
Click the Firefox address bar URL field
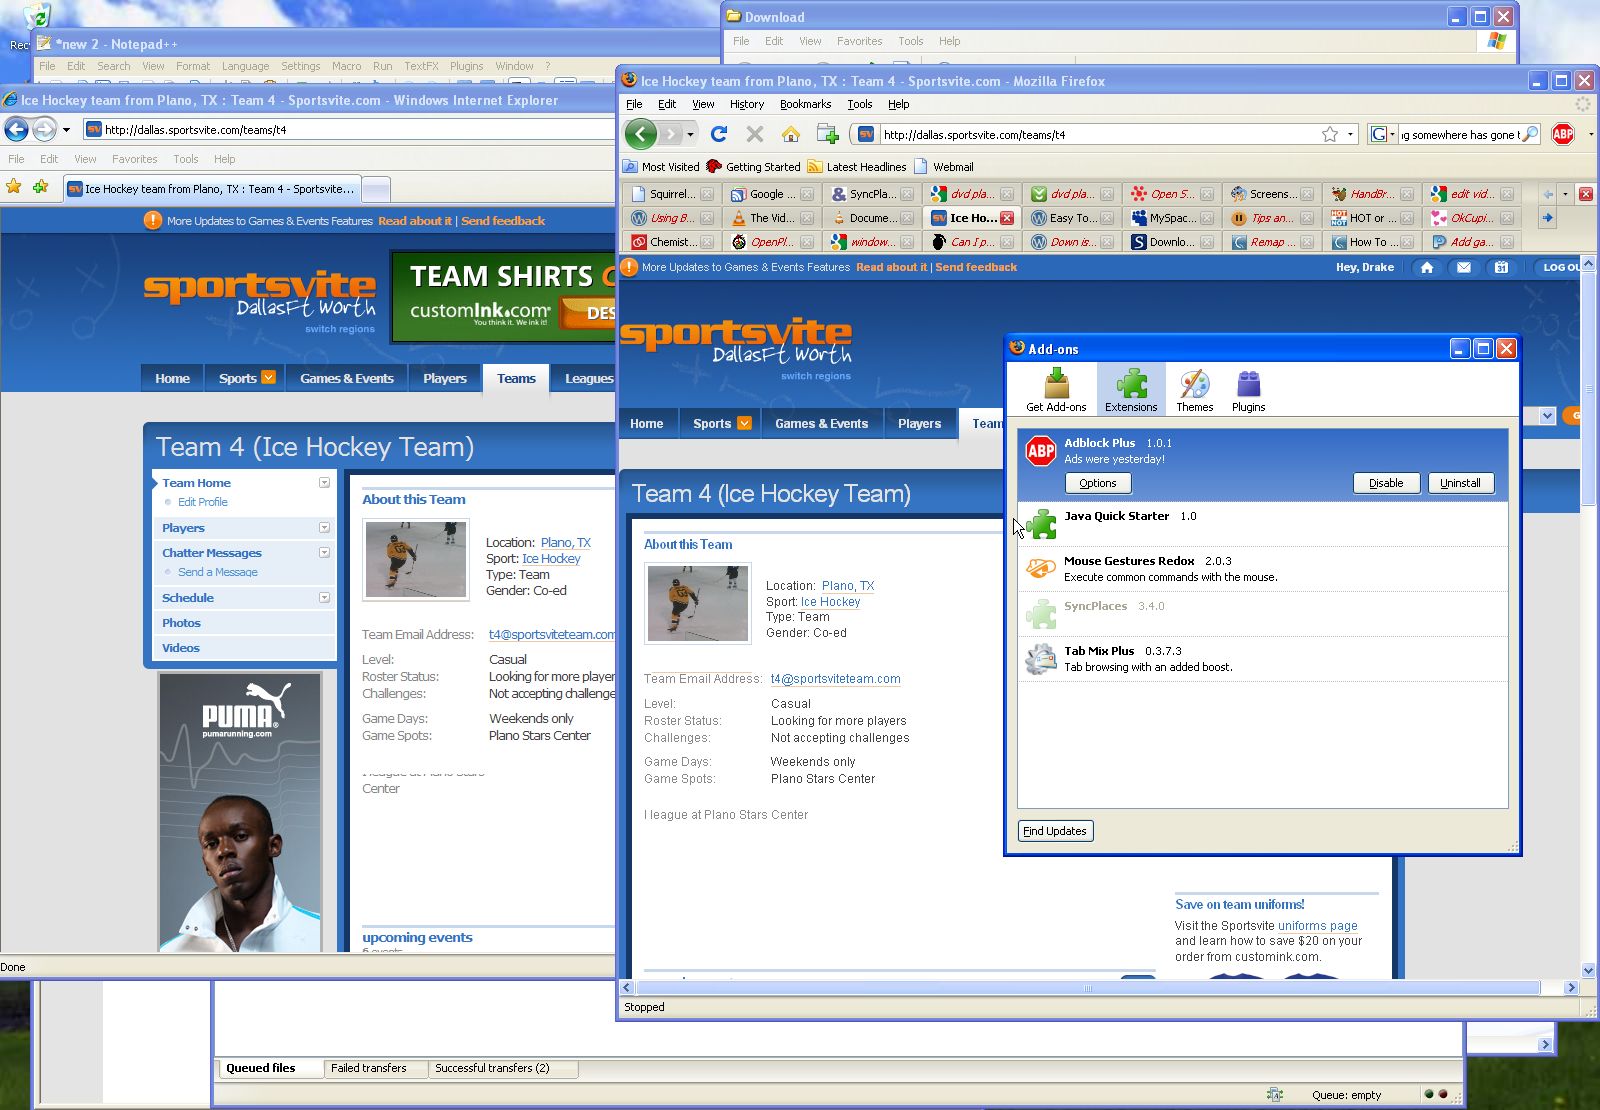1100,134
